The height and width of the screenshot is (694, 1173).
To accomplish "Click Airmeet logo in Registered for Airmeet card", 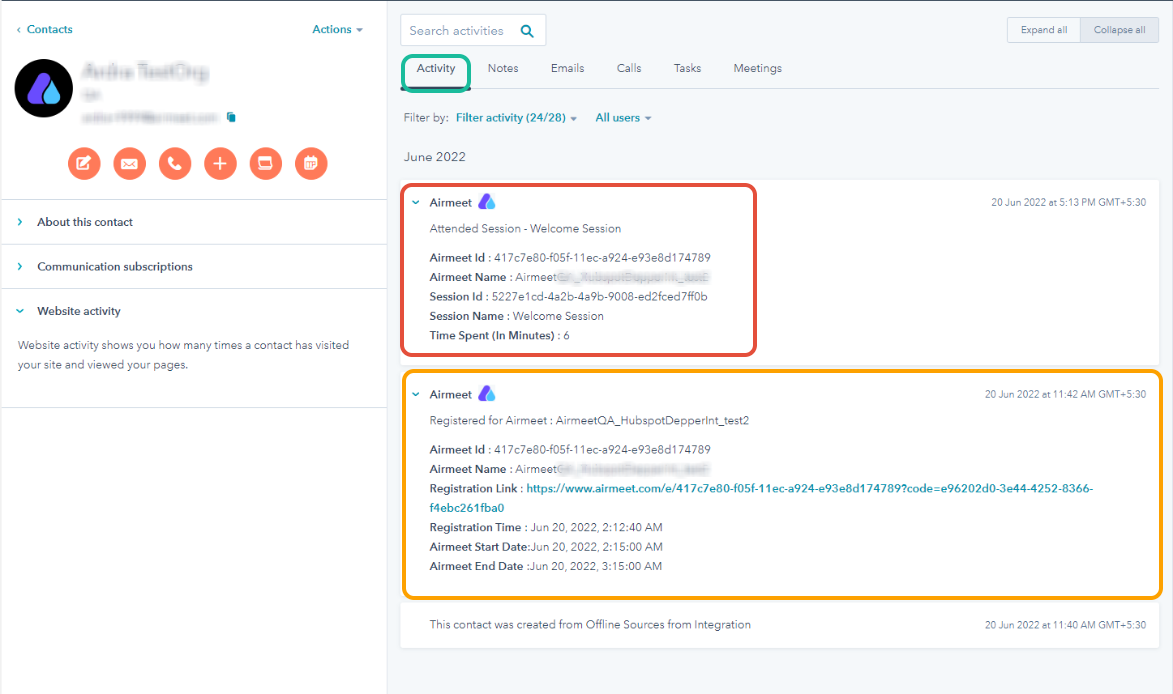I will tap(487, 393).
